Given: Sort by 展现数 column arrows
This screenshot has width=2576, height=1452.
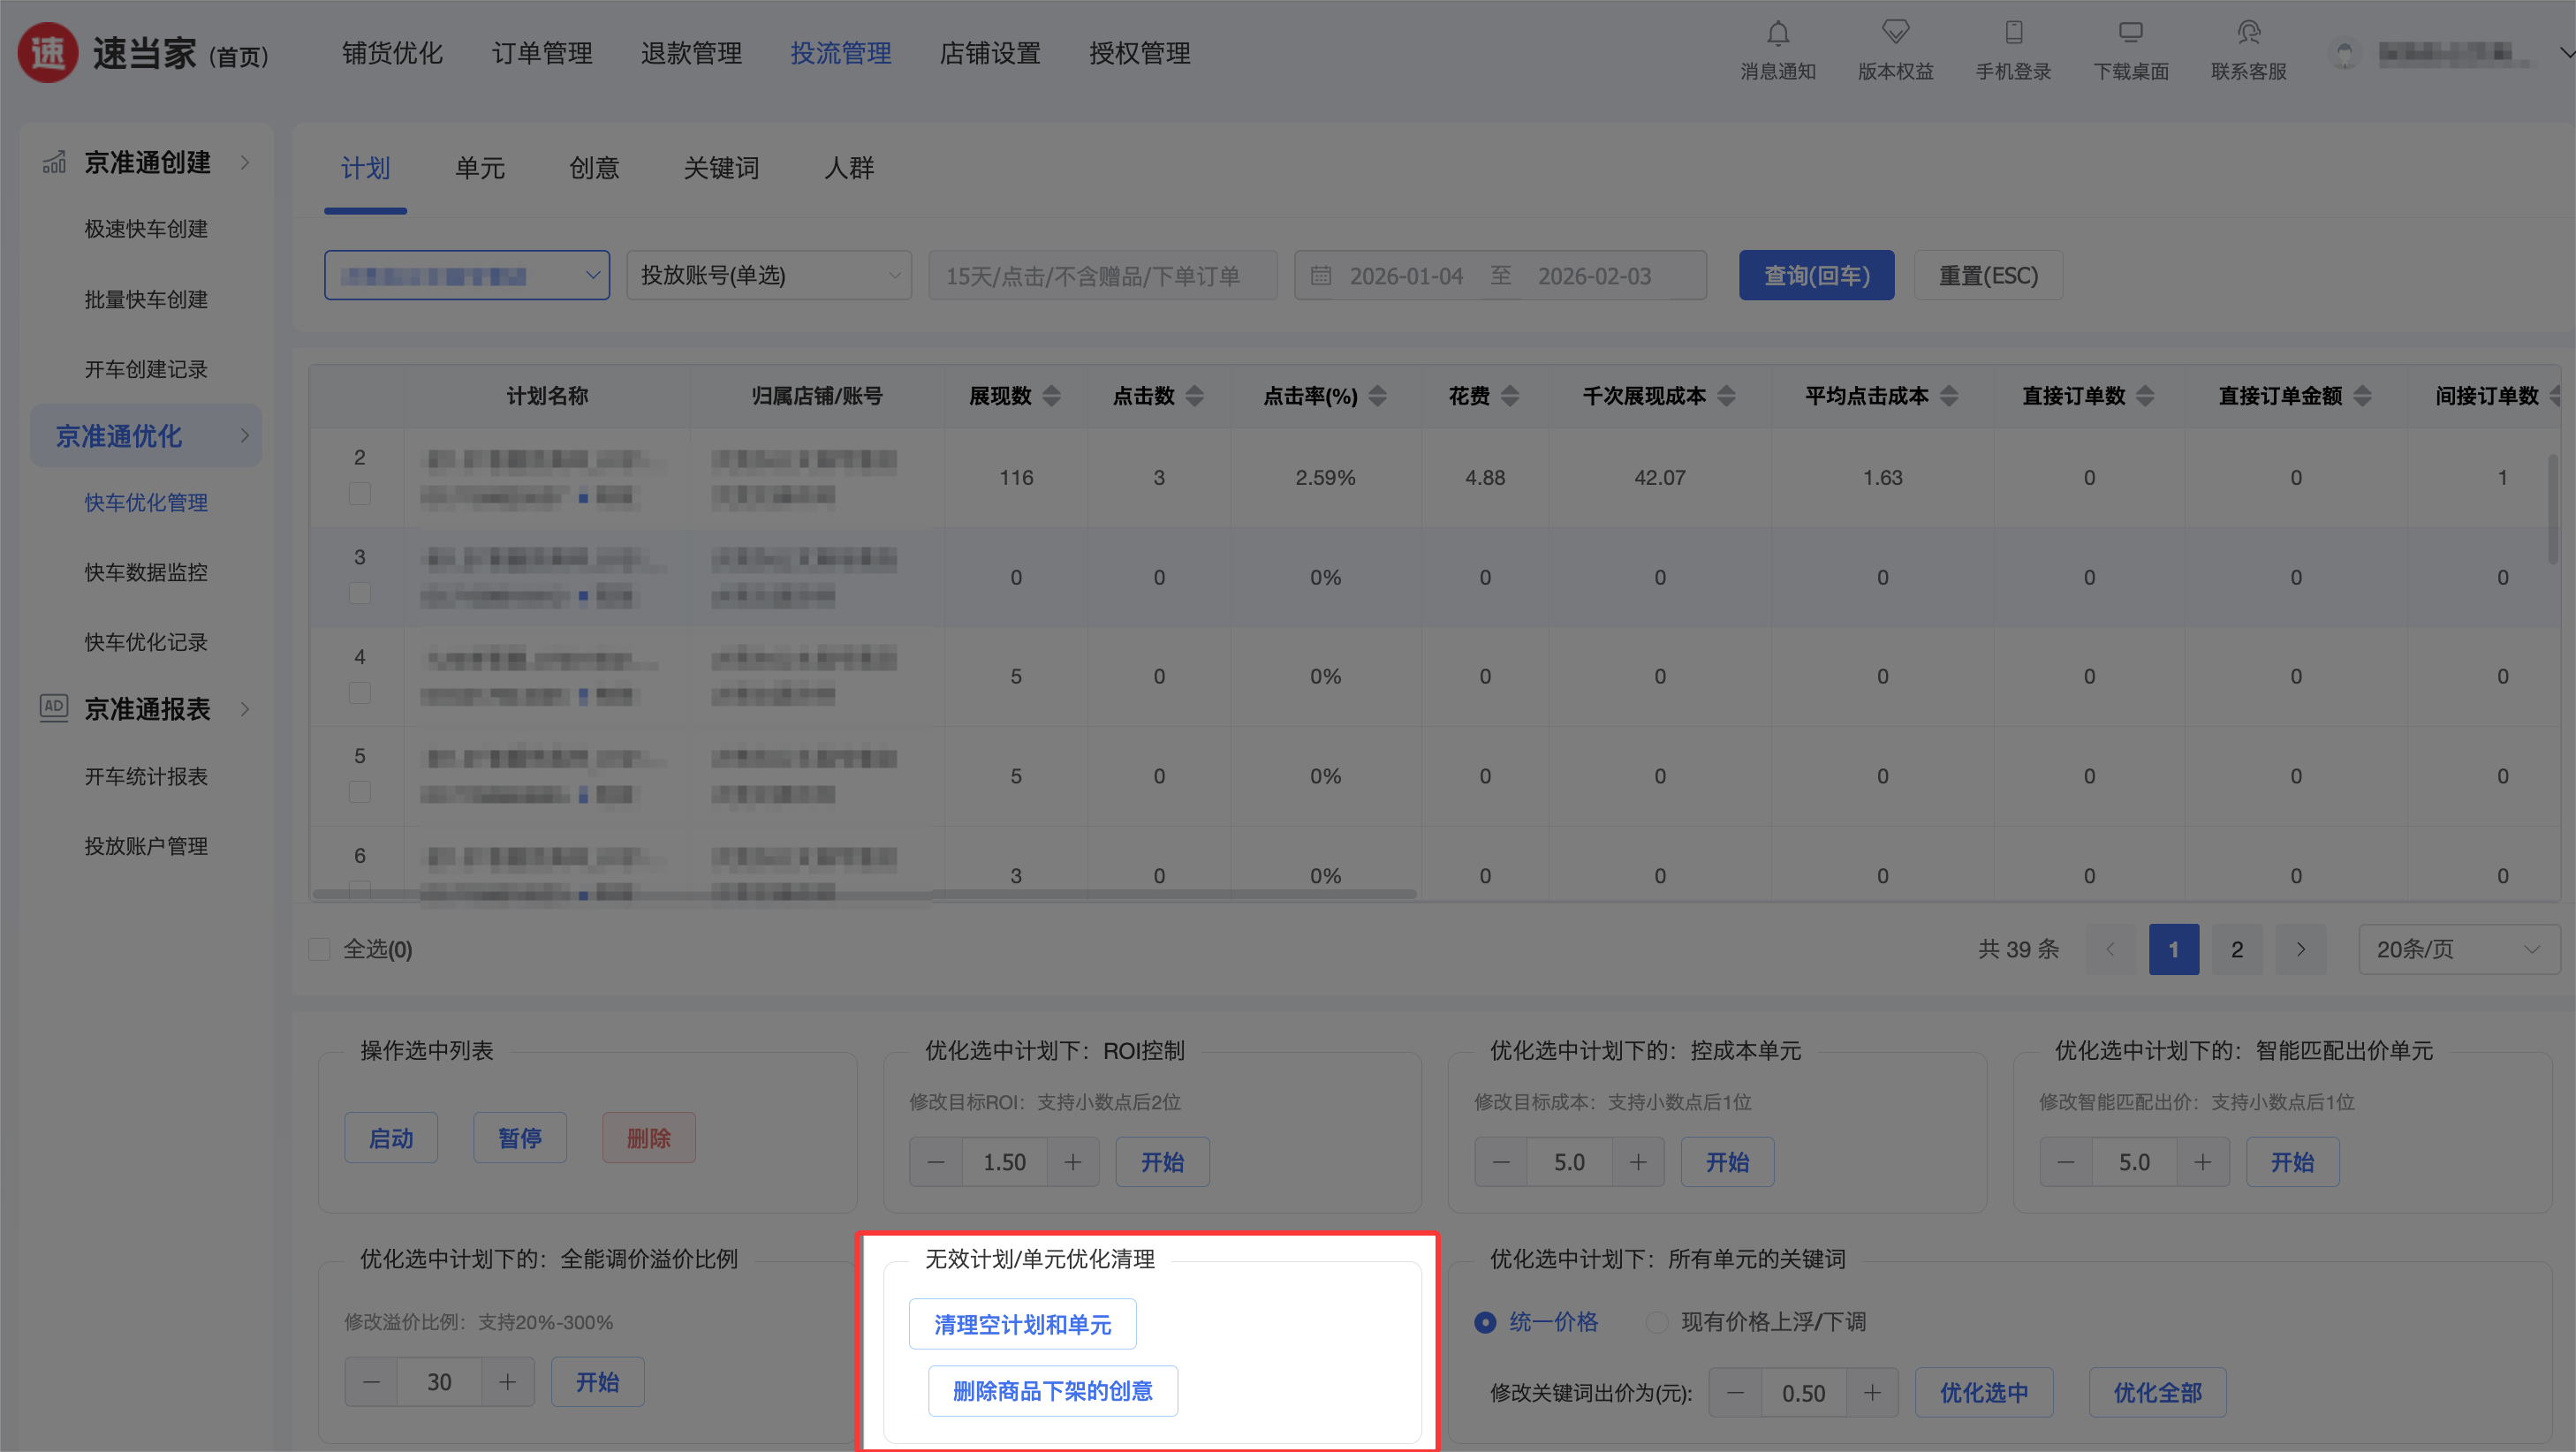Looking at the screenshot, I should (1051, 396).
